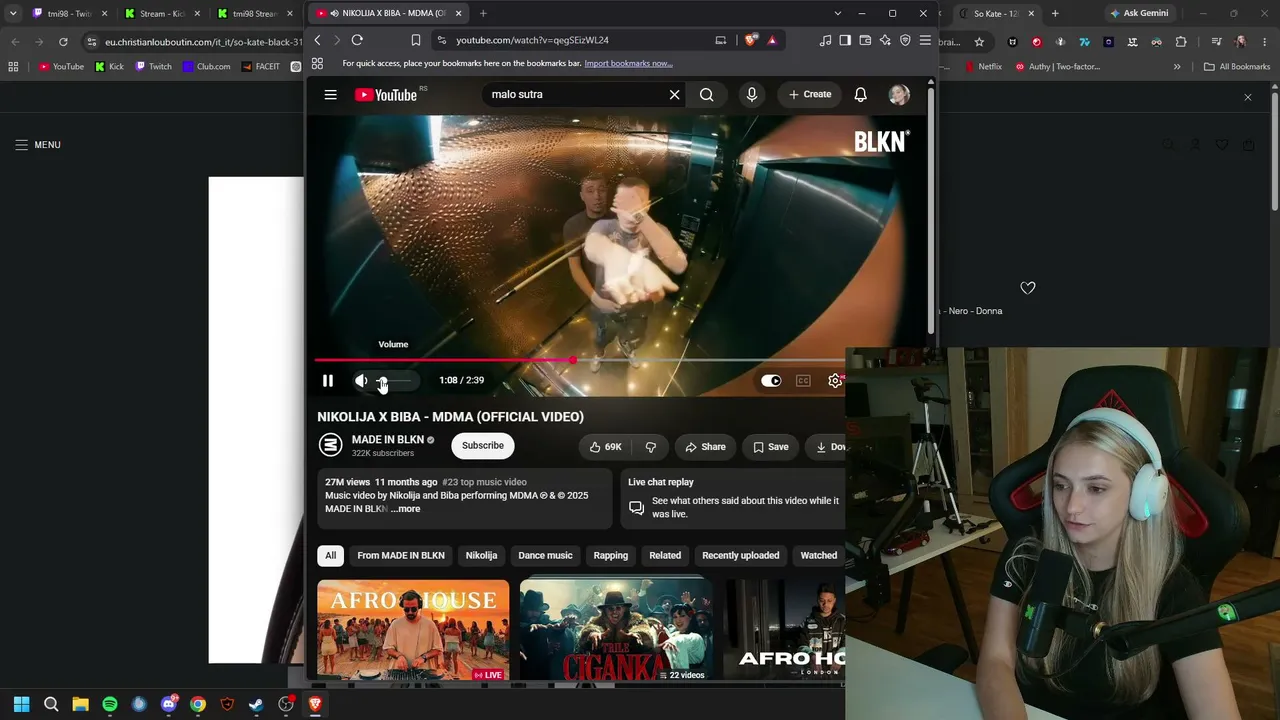Open the Brave Wallet icon

865,40
